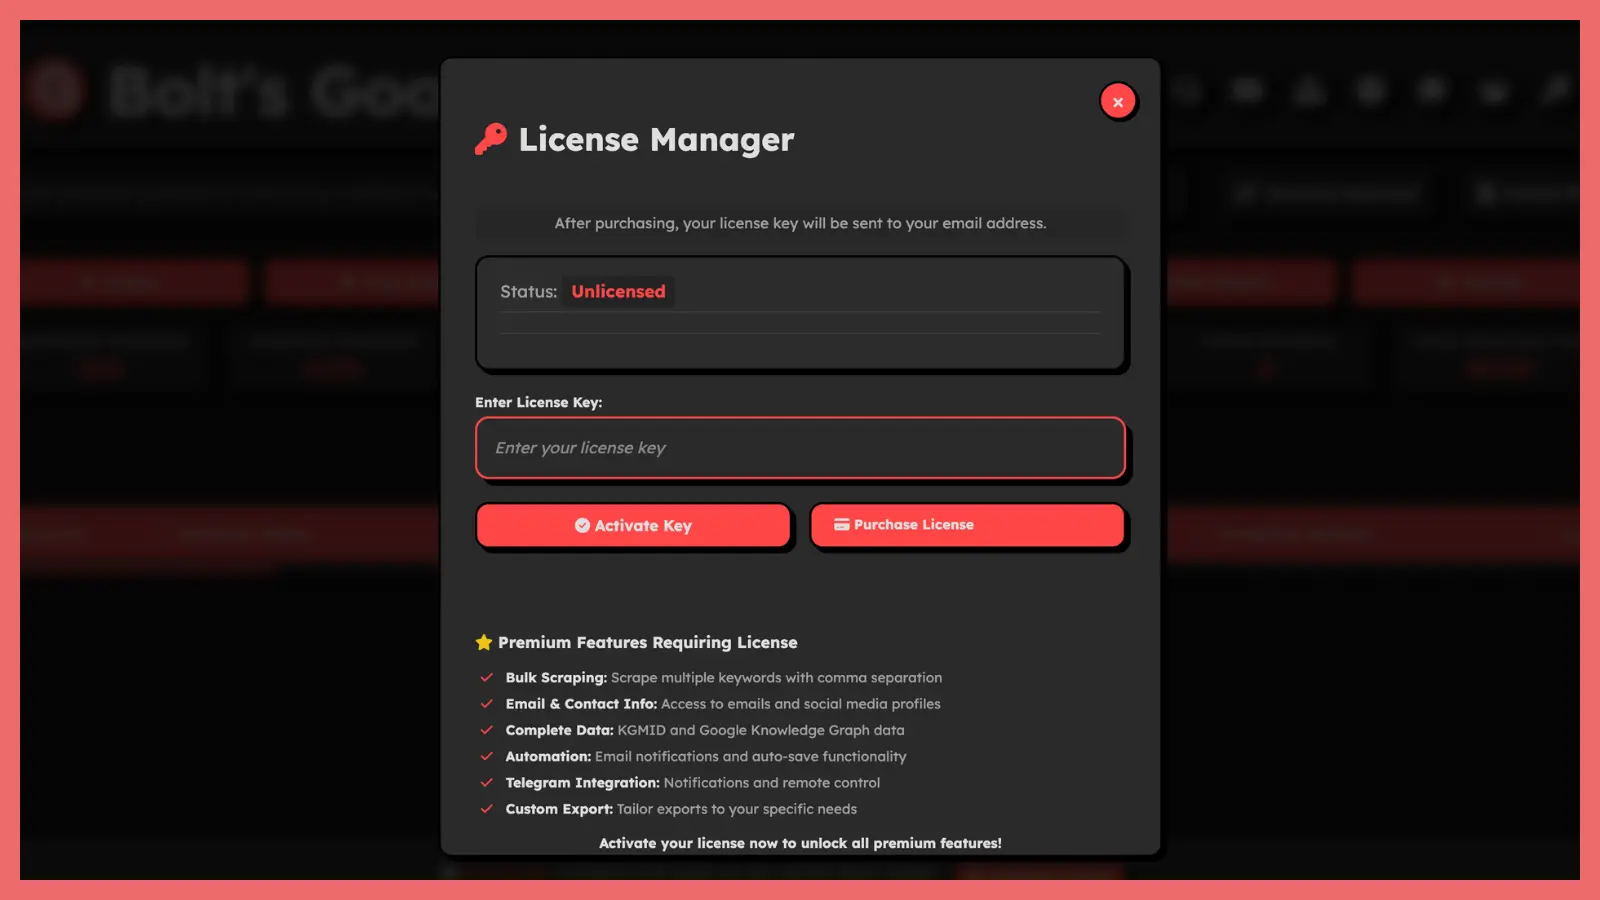Click the checkmark beside Email & Contact Info
1600x900 pixels.
487,704
